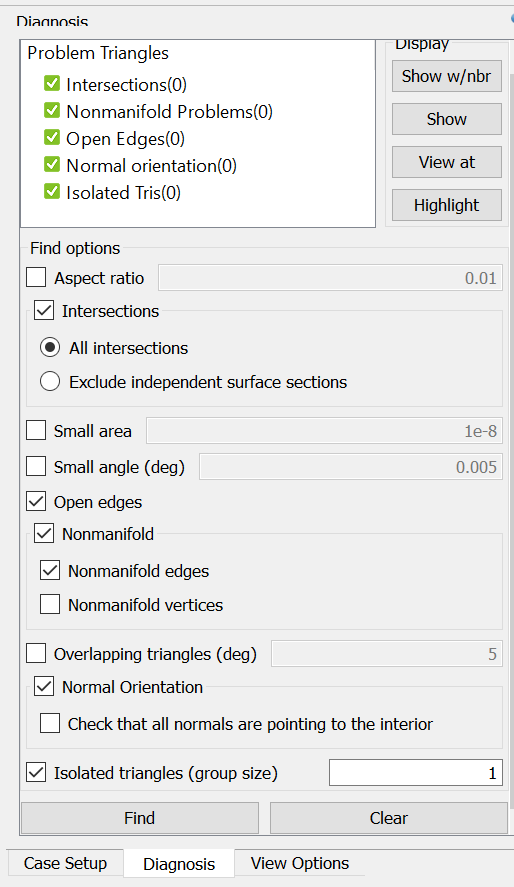Viewport: 514px width, 887px height.
Task: Toggle Normal orientation(0) list checkbox
Action: point(52,165)
